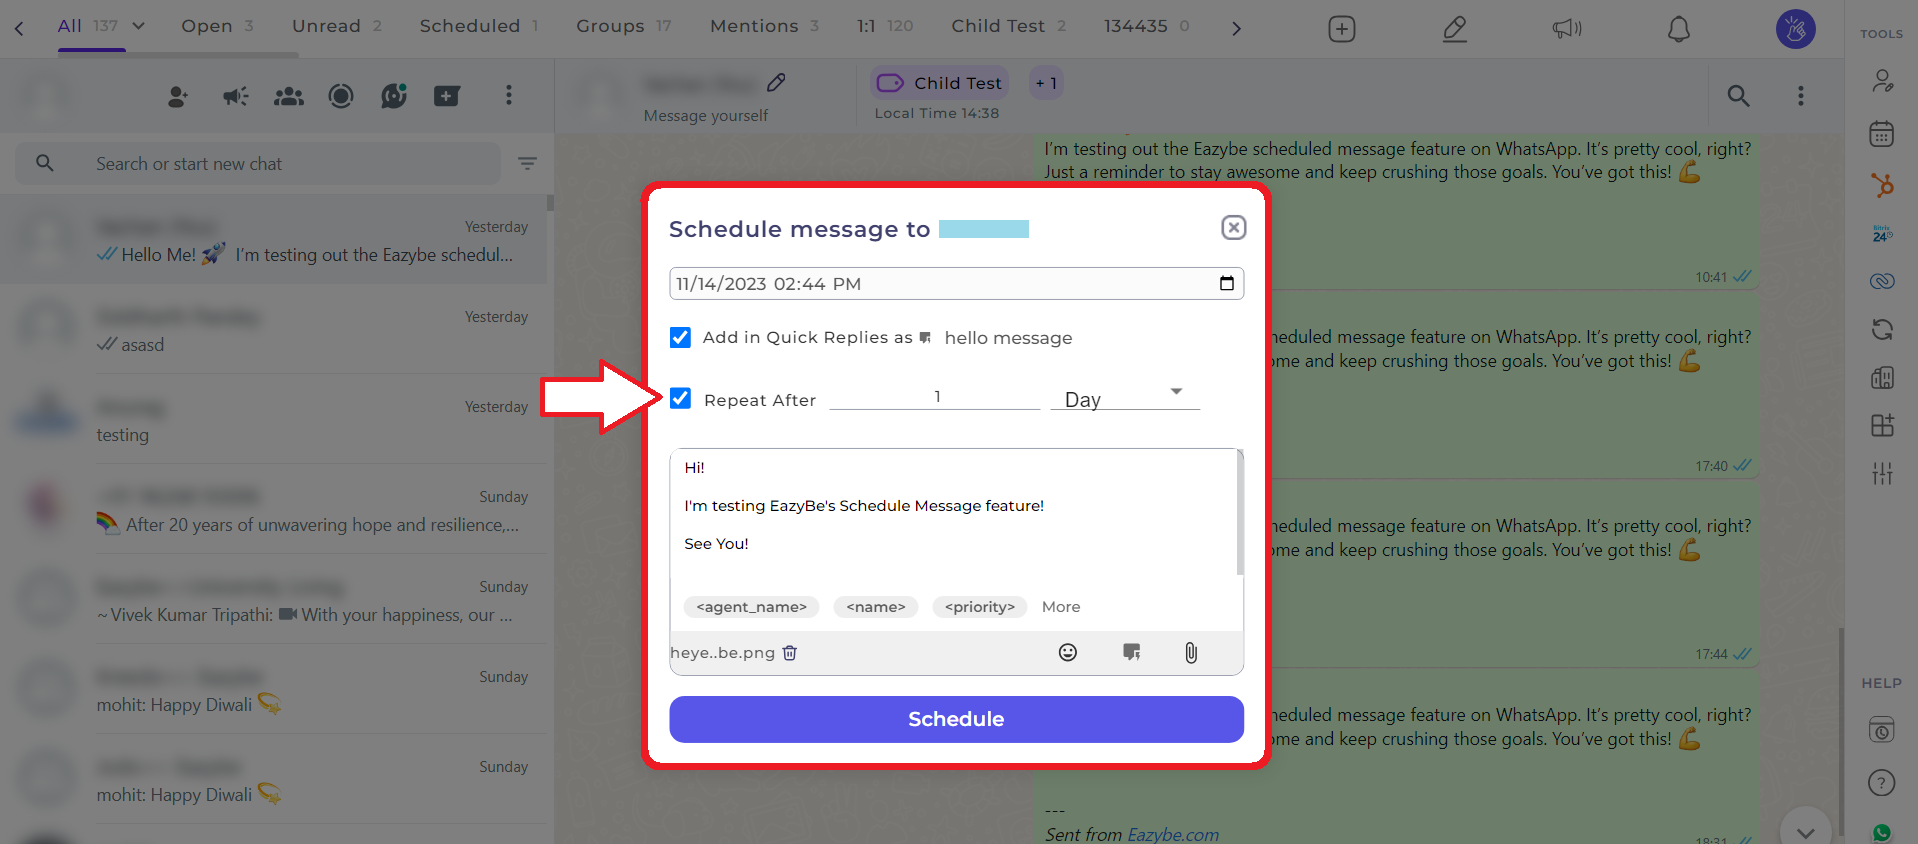The height and width of the screenshot is (844, 1918).
Task: Click the groups people icon
Action: click(289, 96)
